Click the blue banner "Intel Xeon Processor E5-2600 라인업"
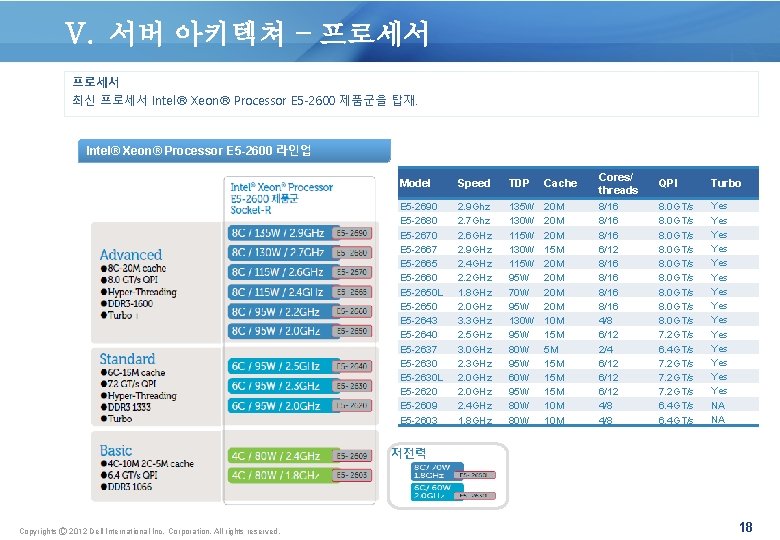Screen dimensions: 780x540 [x=234, y=151]
